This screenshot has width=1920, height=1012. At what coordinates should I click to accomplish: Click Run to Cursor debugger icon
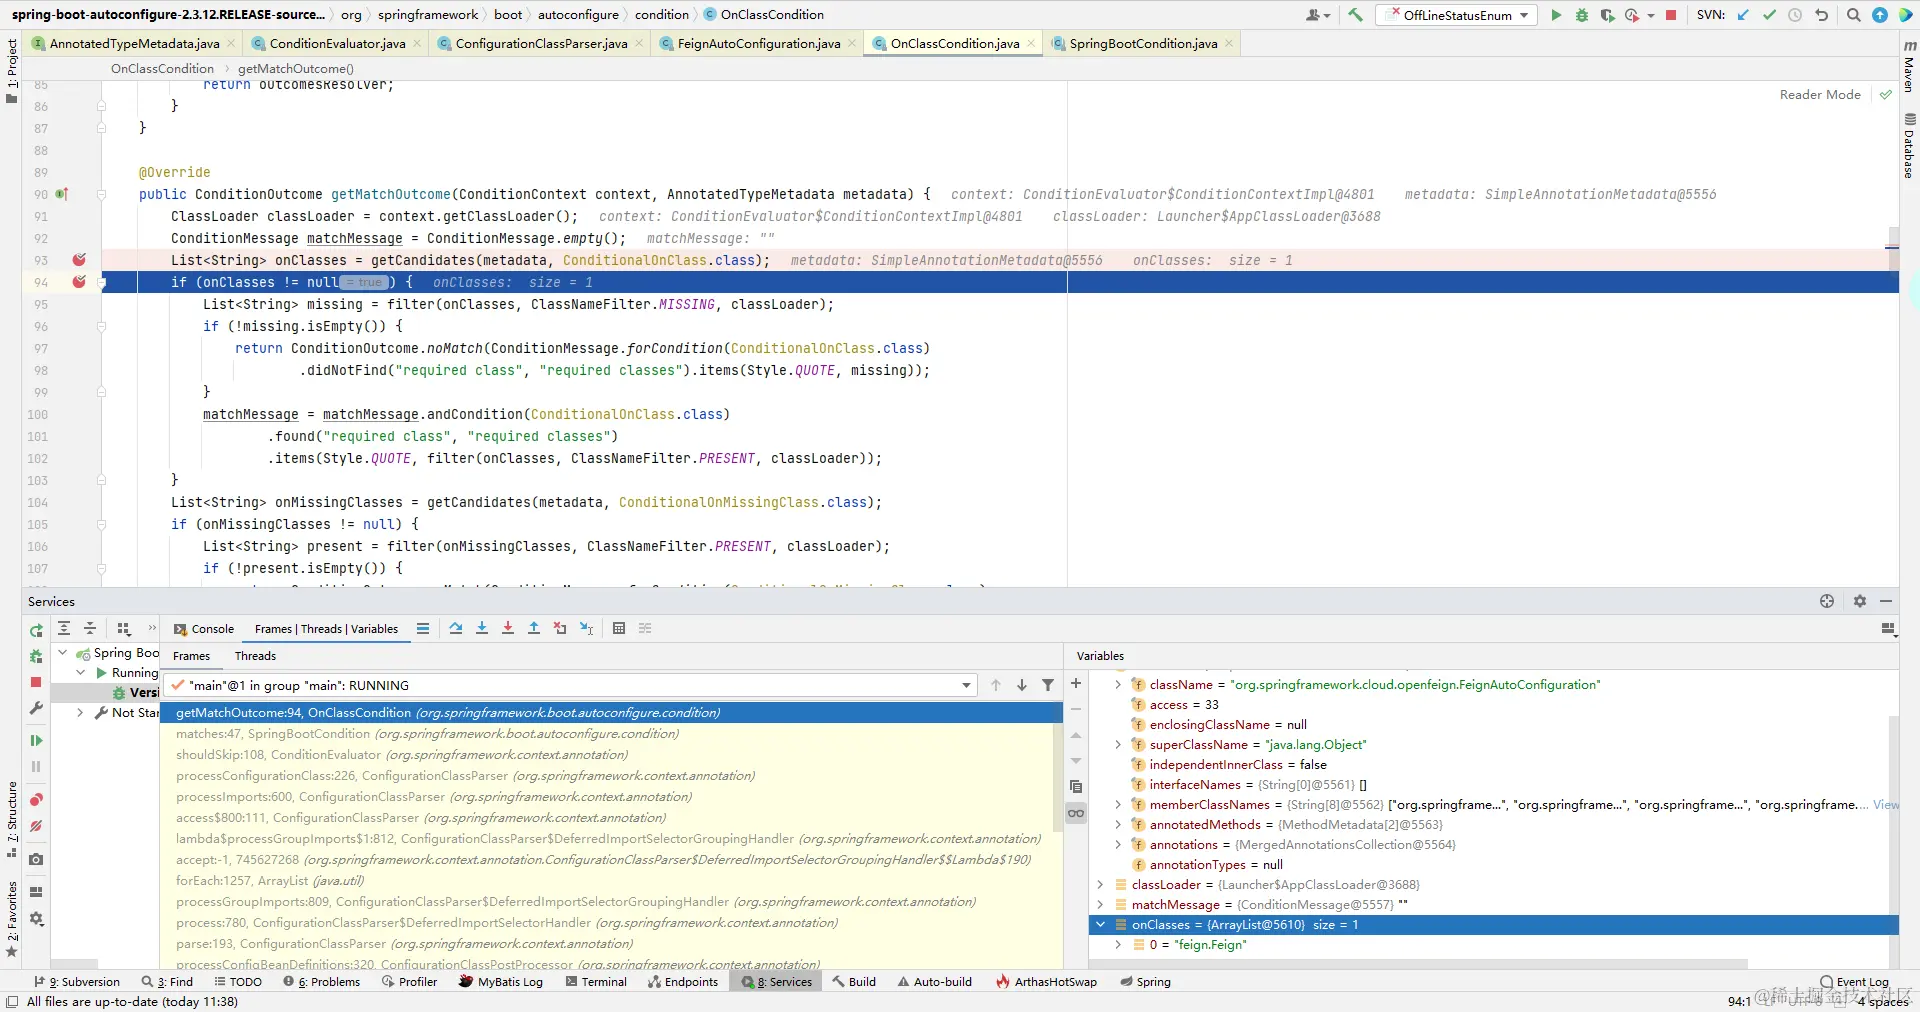(587, 628)
